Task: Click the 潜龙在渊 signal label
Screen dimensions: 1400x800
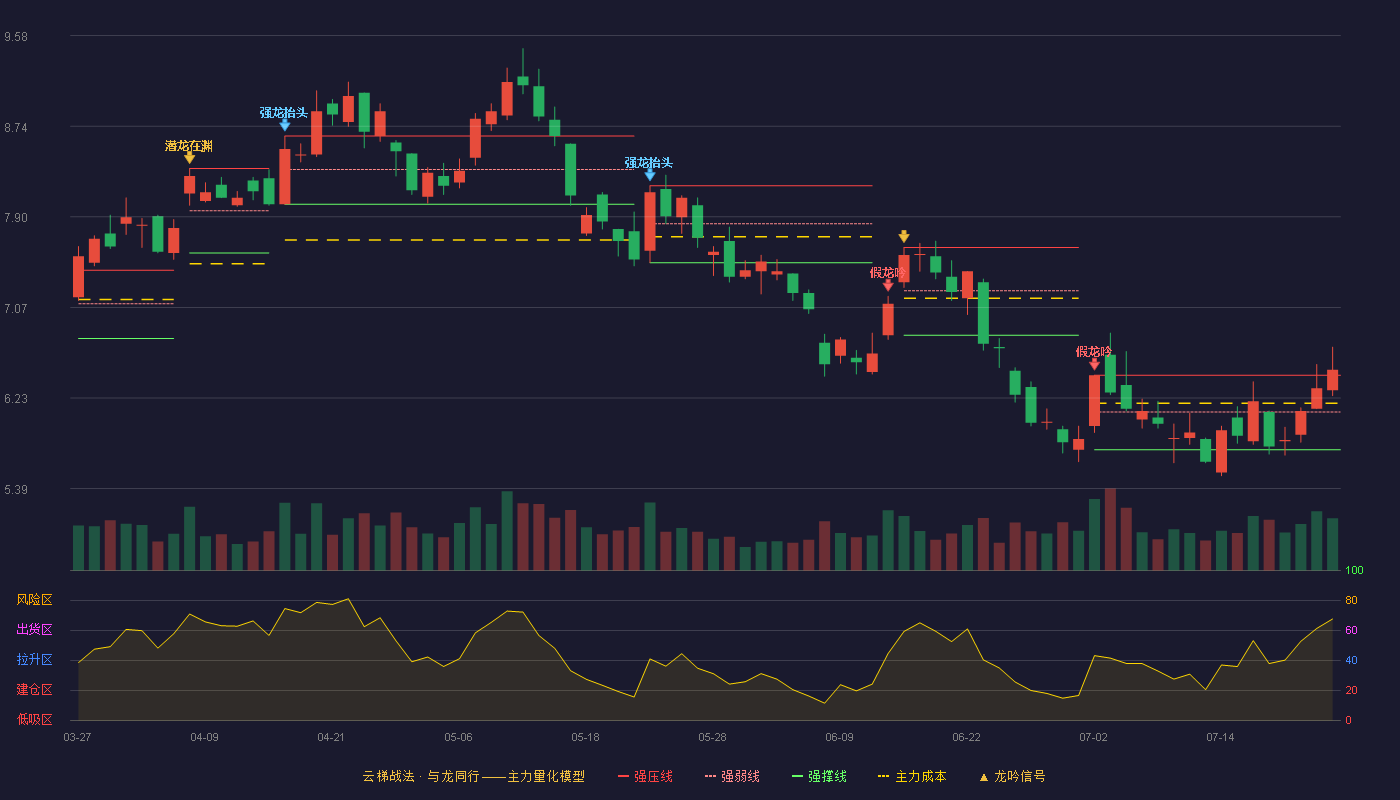Action: click(x=189, y=146)
